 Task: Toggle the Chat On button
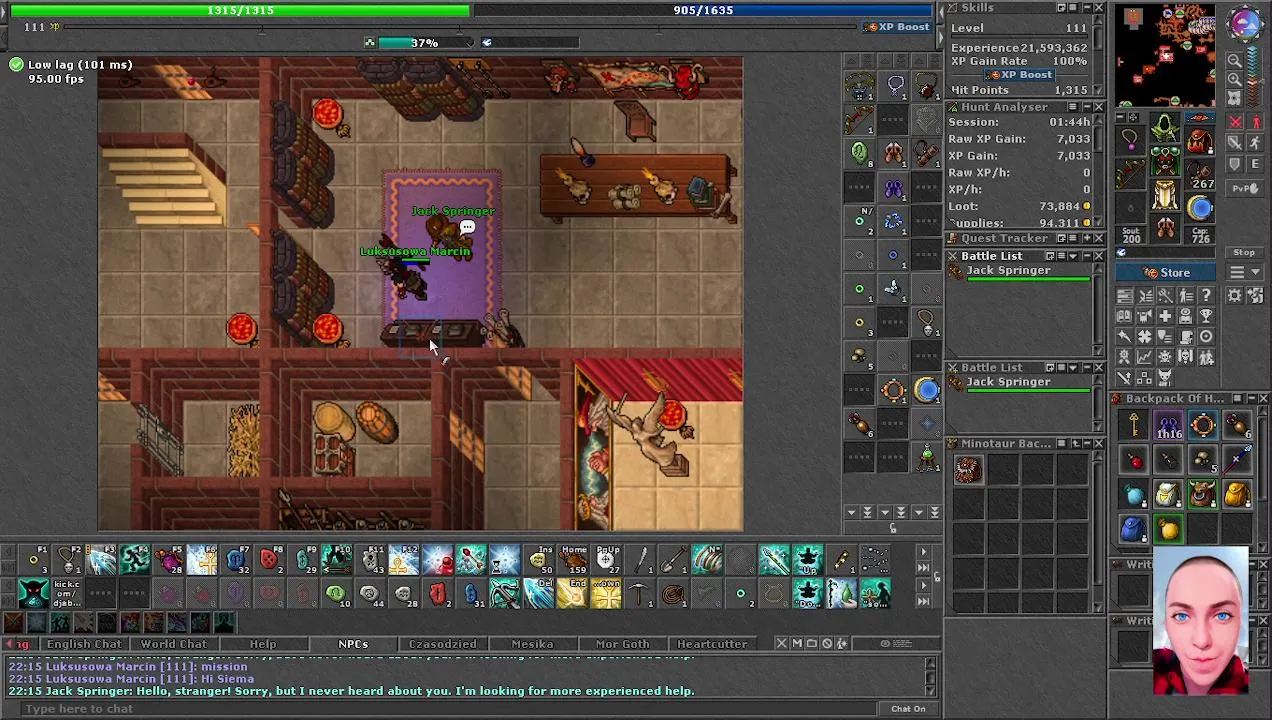tap(908, 708)
